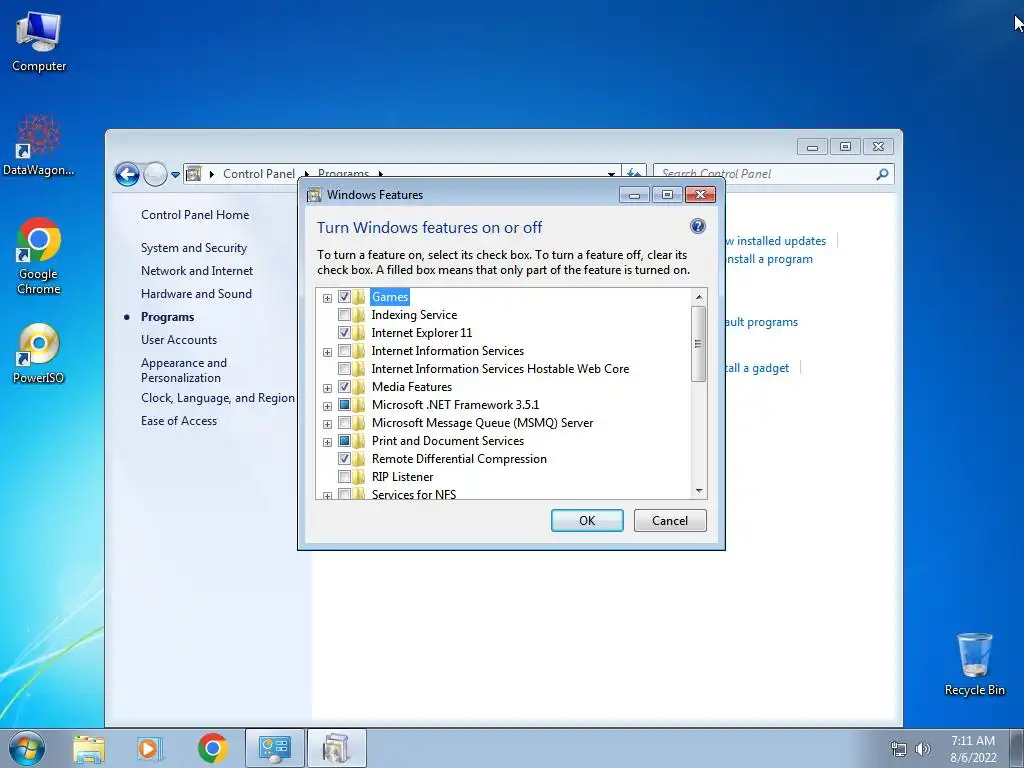Click the Windows Features help icon
Image resolution: width=1024 pixels, height=768 pixels.
697,226
